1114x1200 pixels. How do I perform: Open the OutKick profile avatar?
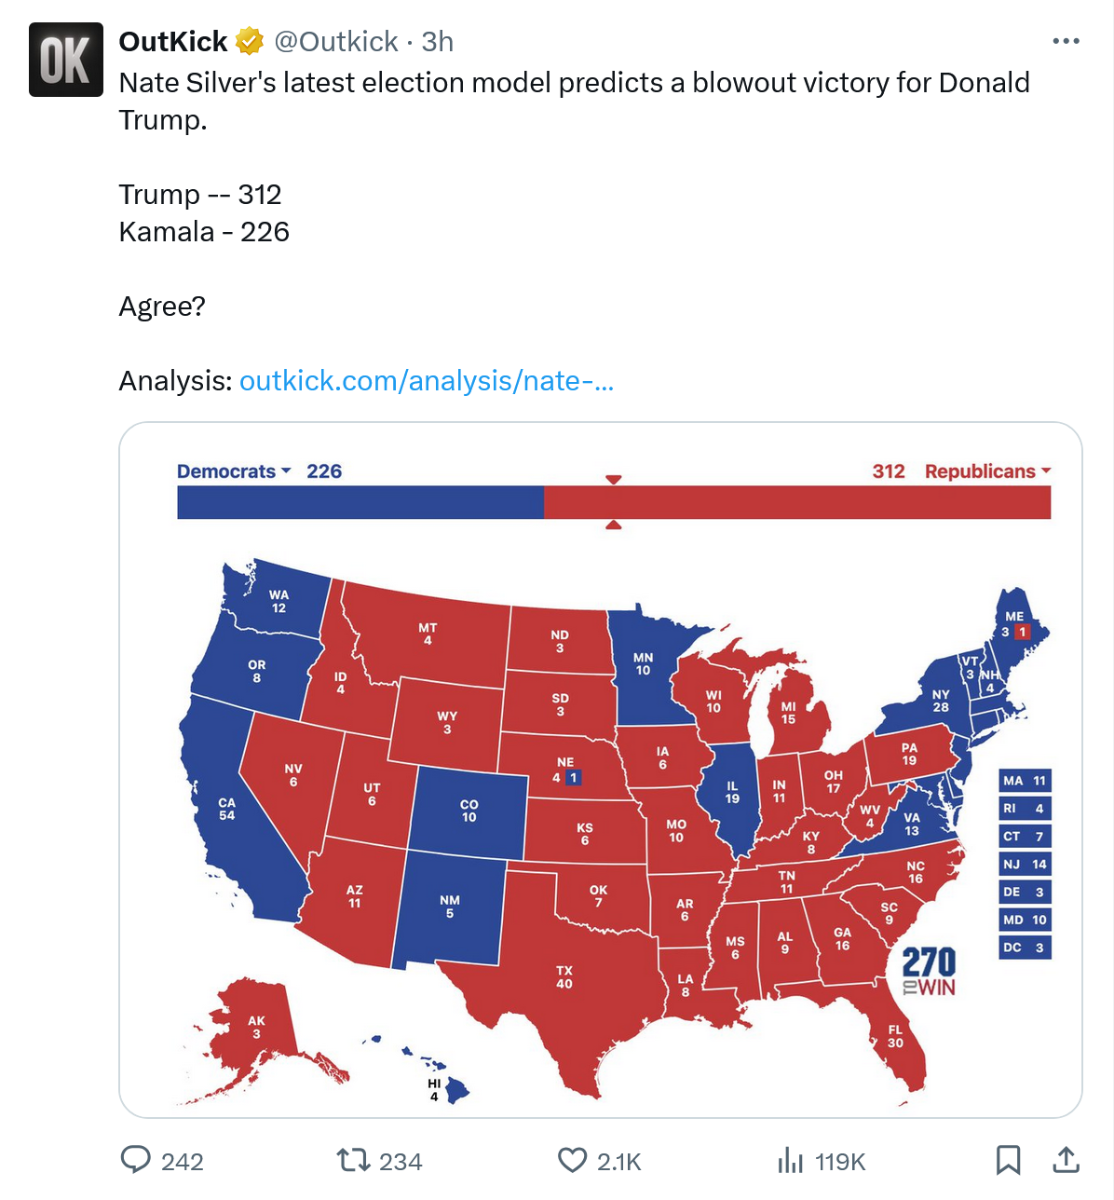[66, 60]
